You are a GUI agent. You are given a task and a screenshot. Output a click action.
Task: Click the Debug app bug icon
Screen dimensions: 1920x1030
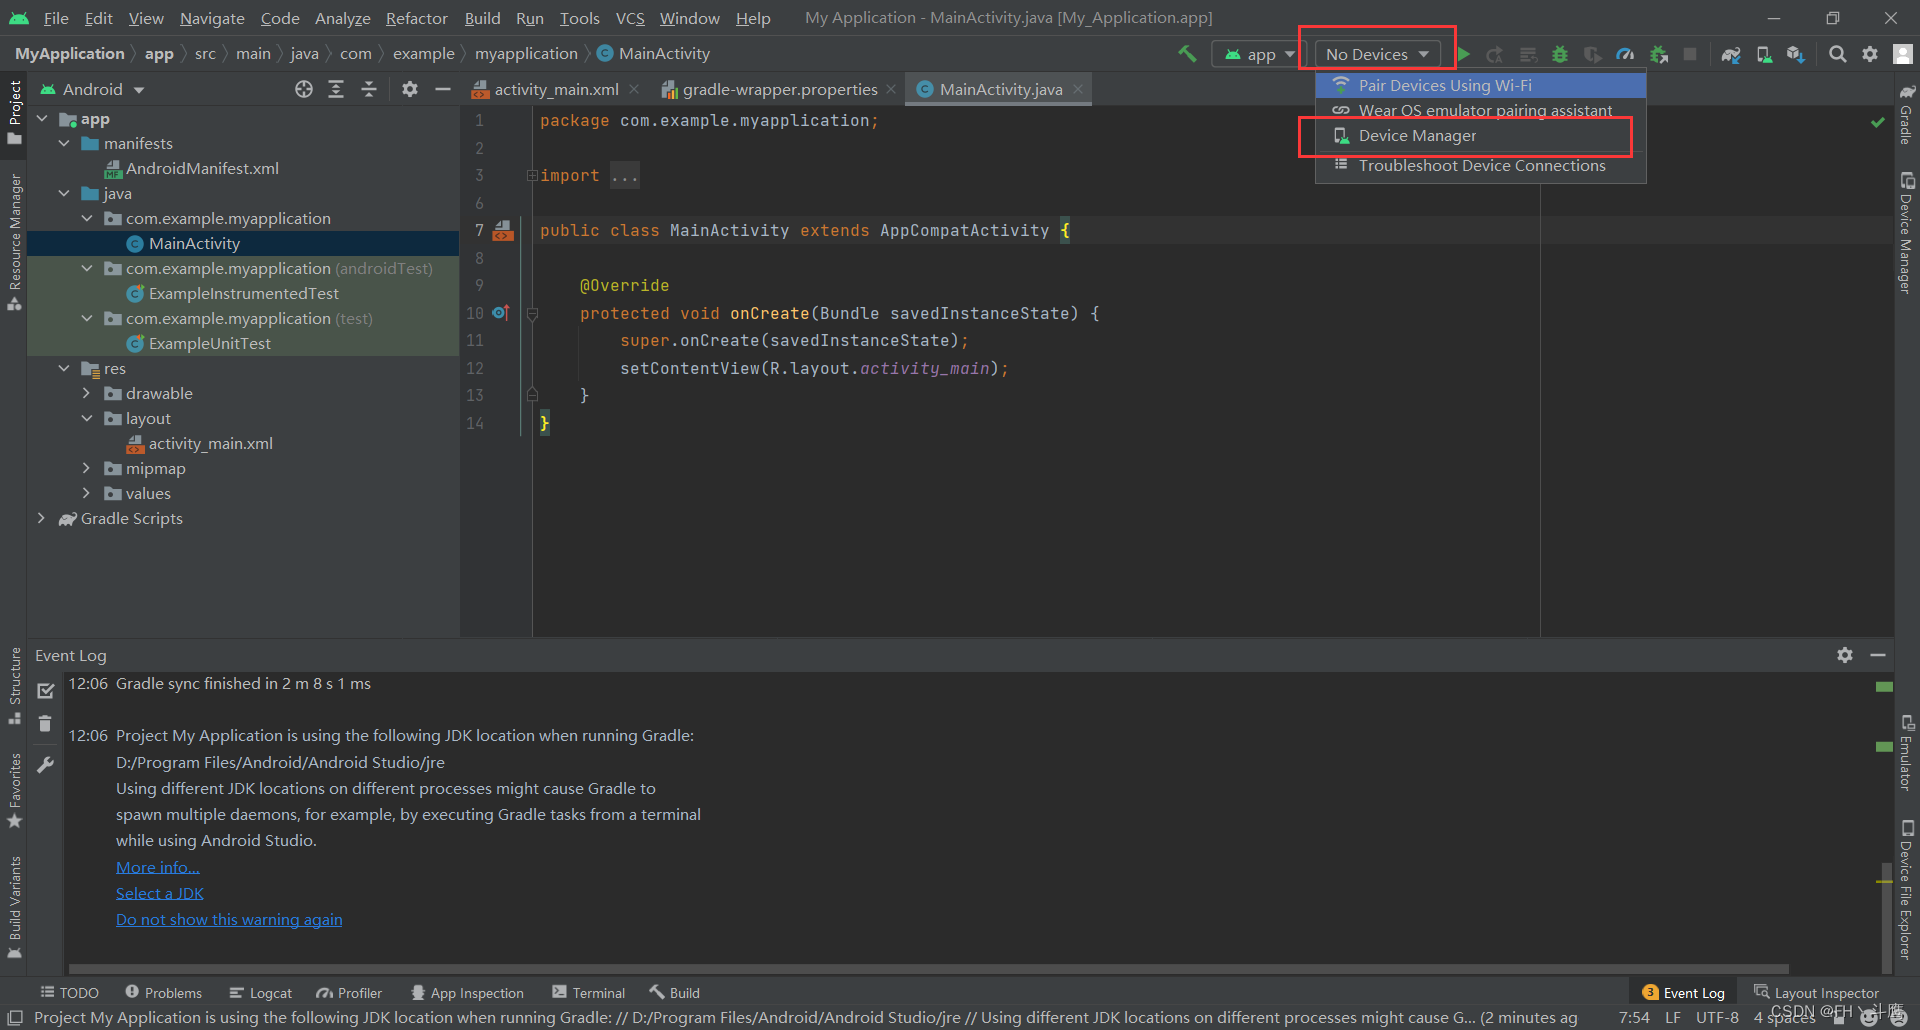(1560, 54)
